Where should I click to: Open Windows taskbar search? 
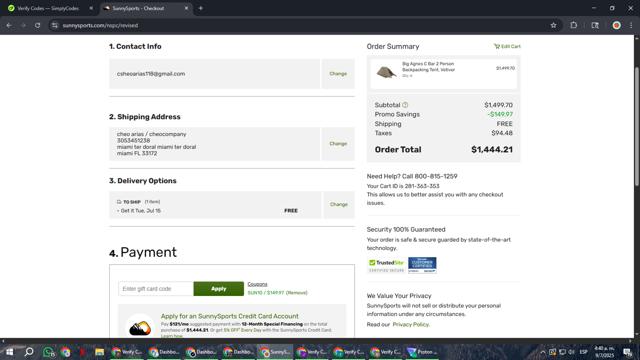[29, 352]
